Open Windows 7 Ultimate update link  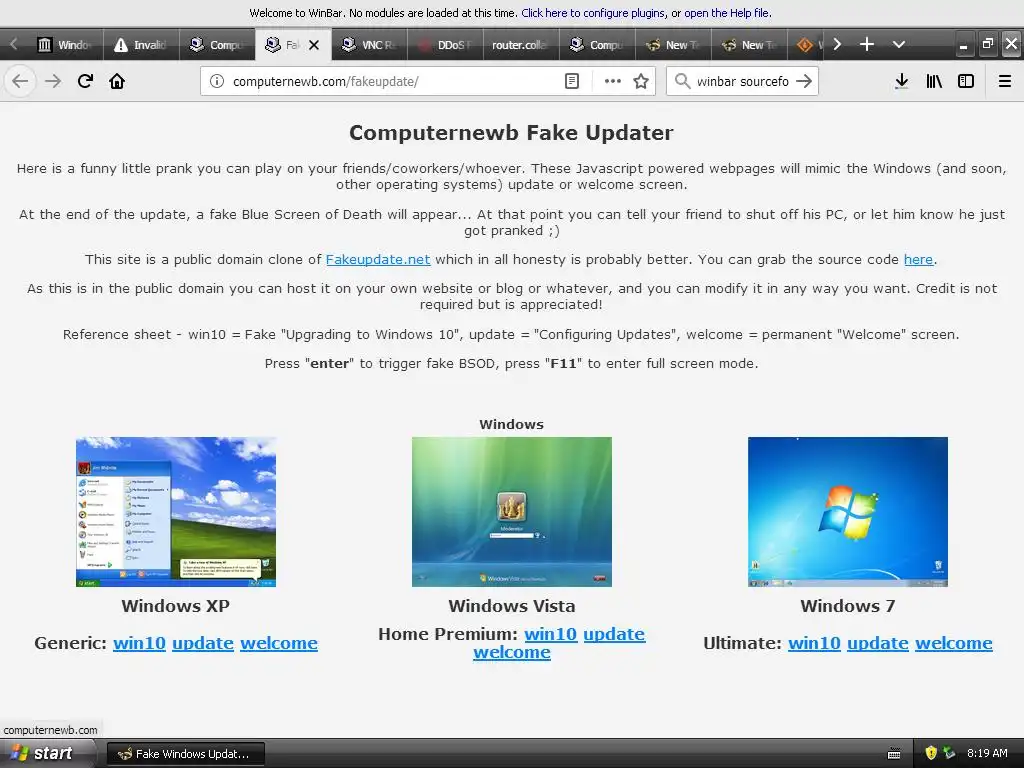pos(878,643)
